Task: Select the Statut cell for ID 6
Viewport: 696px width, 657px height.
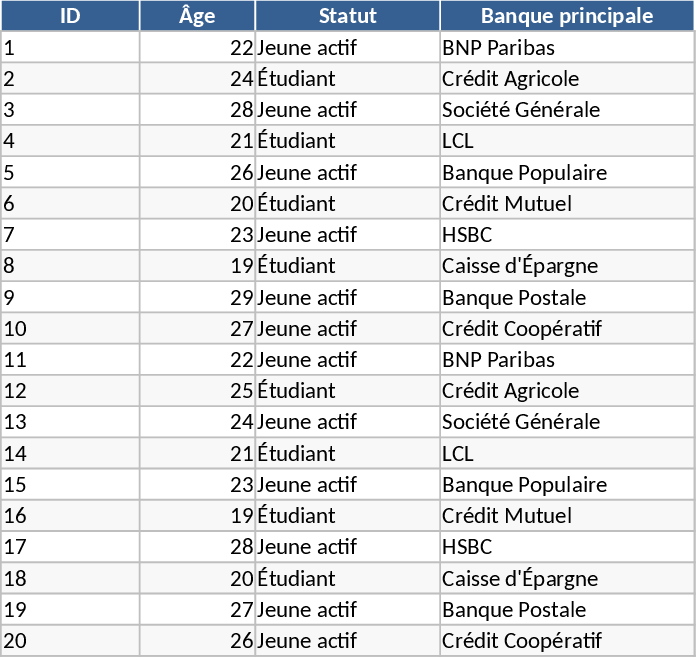Action: (347, 204)
